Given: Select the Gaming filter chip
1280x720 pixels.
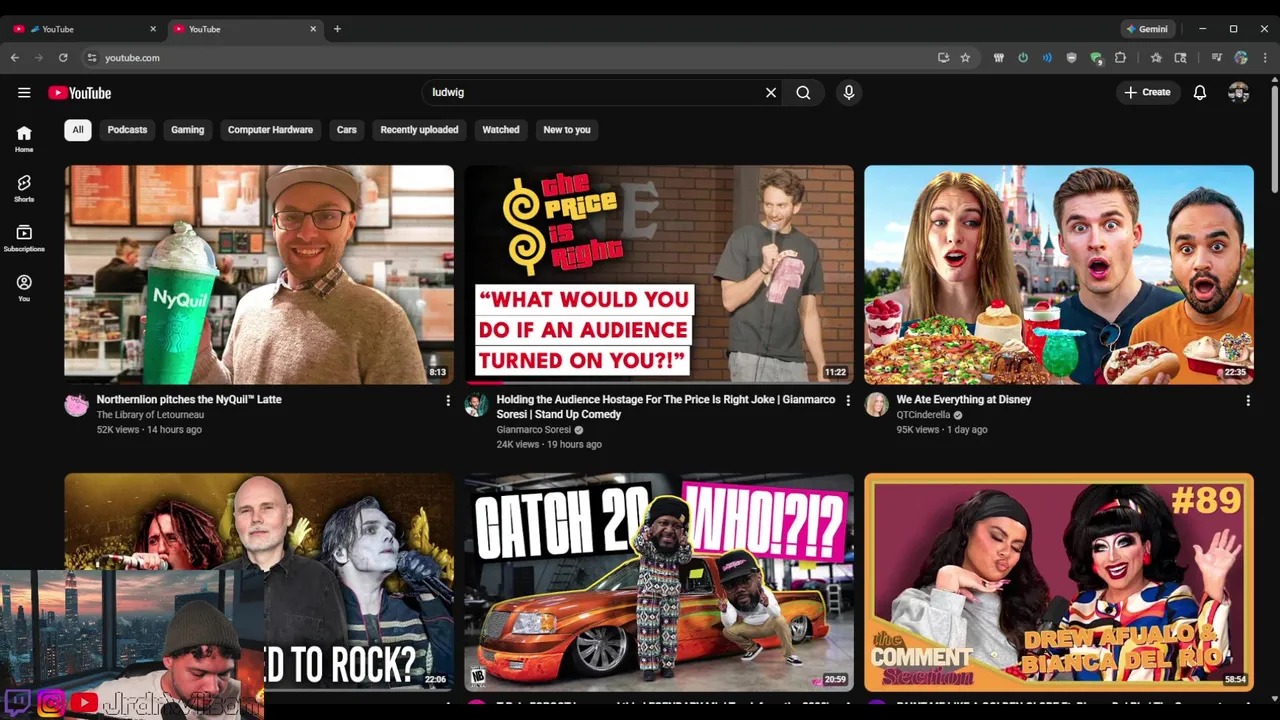Looking at the screenshot, I should click(x=187, y=130).
